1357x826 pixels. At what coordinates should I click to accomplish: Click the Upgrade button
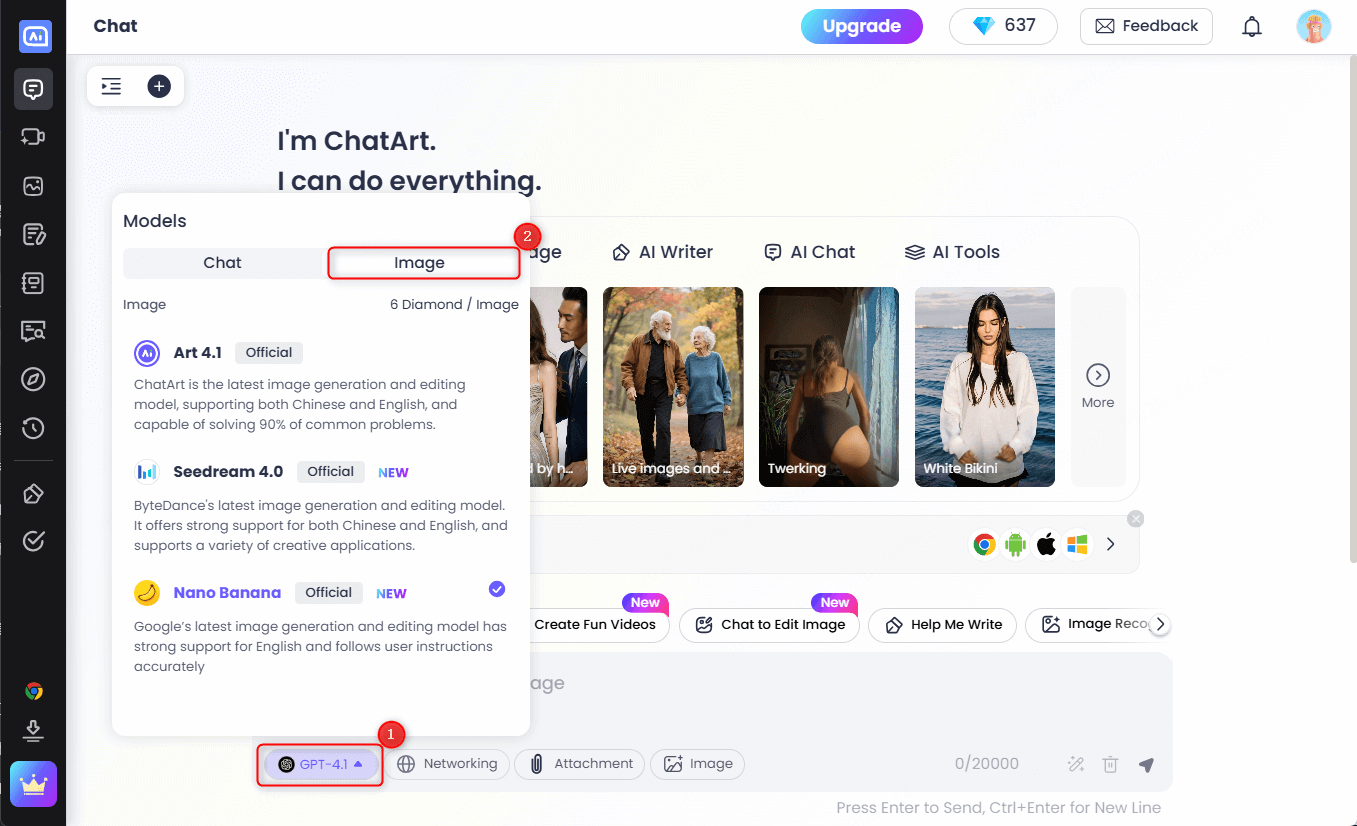click(861, 27)
